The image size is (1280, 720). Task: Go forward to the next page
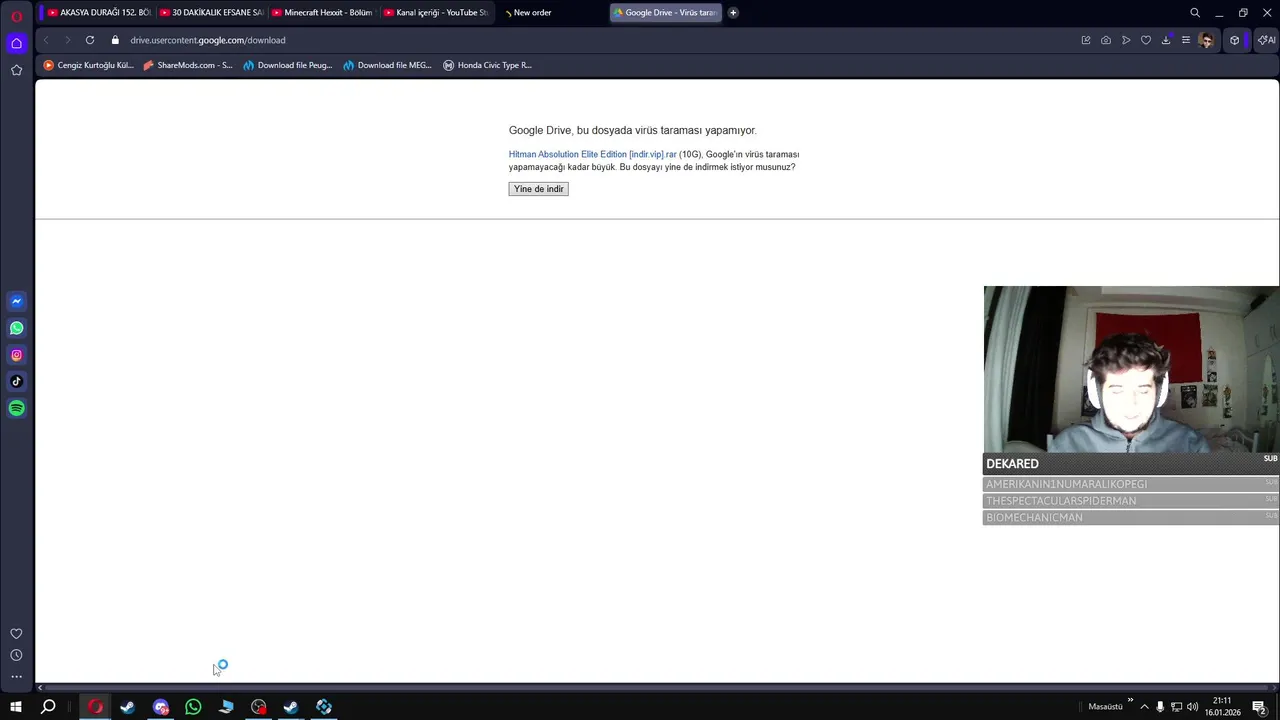click(x=67, y=40)
